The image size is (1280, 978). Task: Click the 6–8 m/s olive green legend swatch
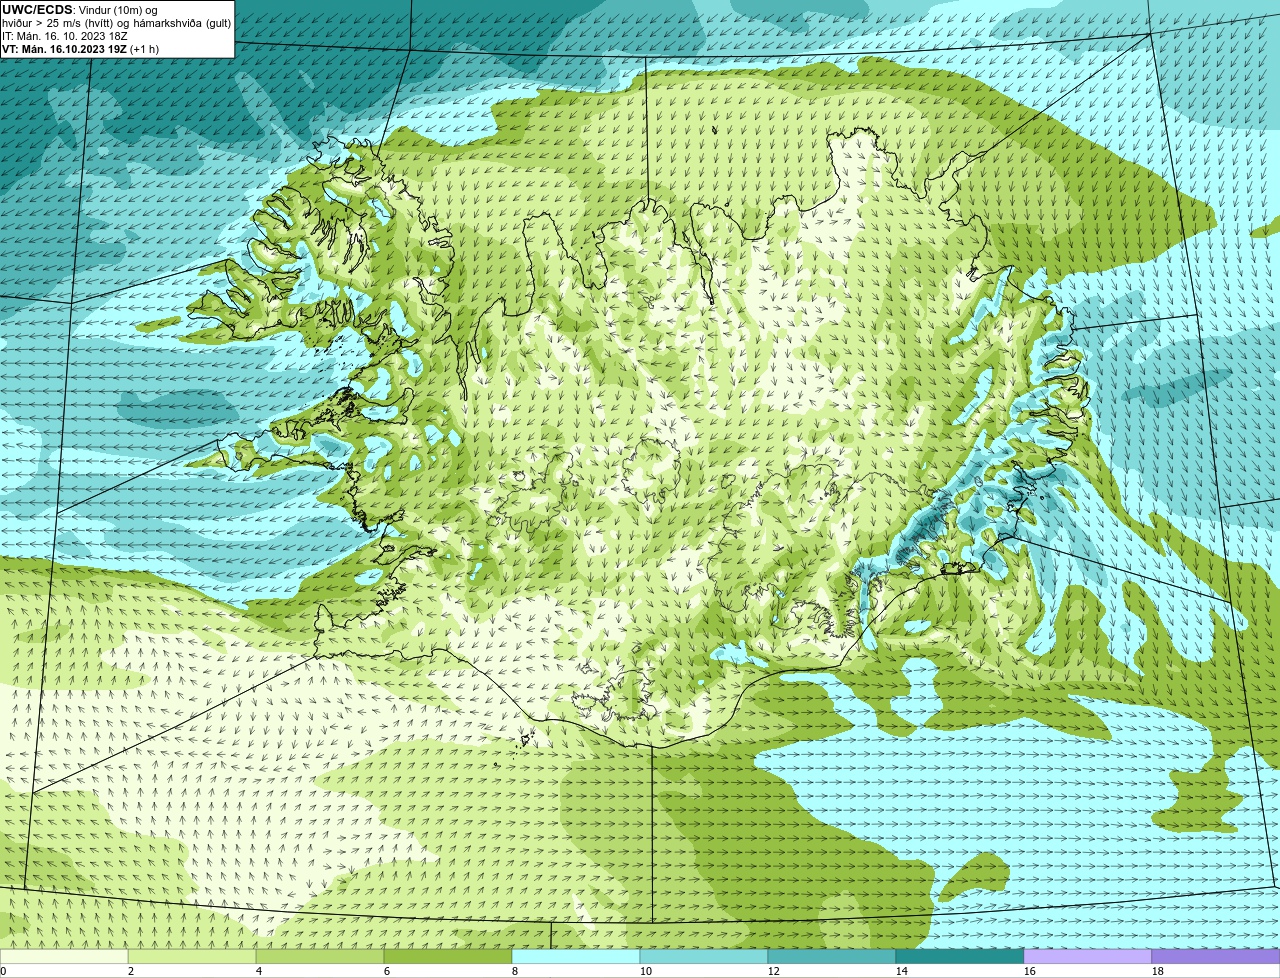point(448,956)
